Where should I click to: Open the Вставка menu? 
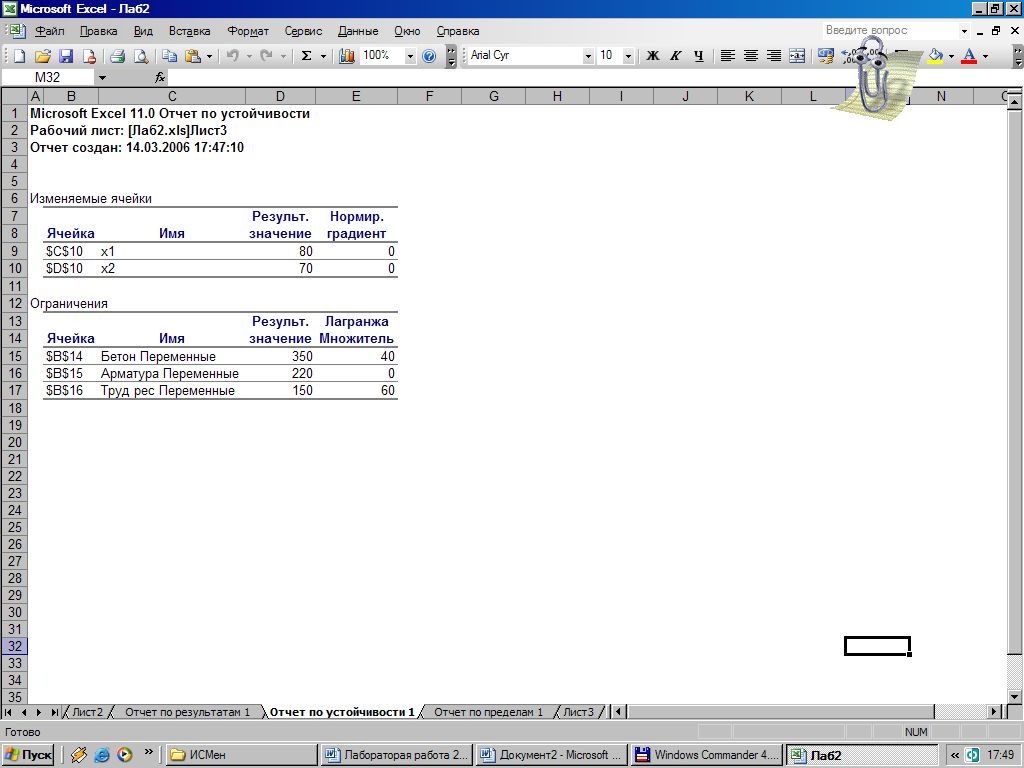(189, 31)
